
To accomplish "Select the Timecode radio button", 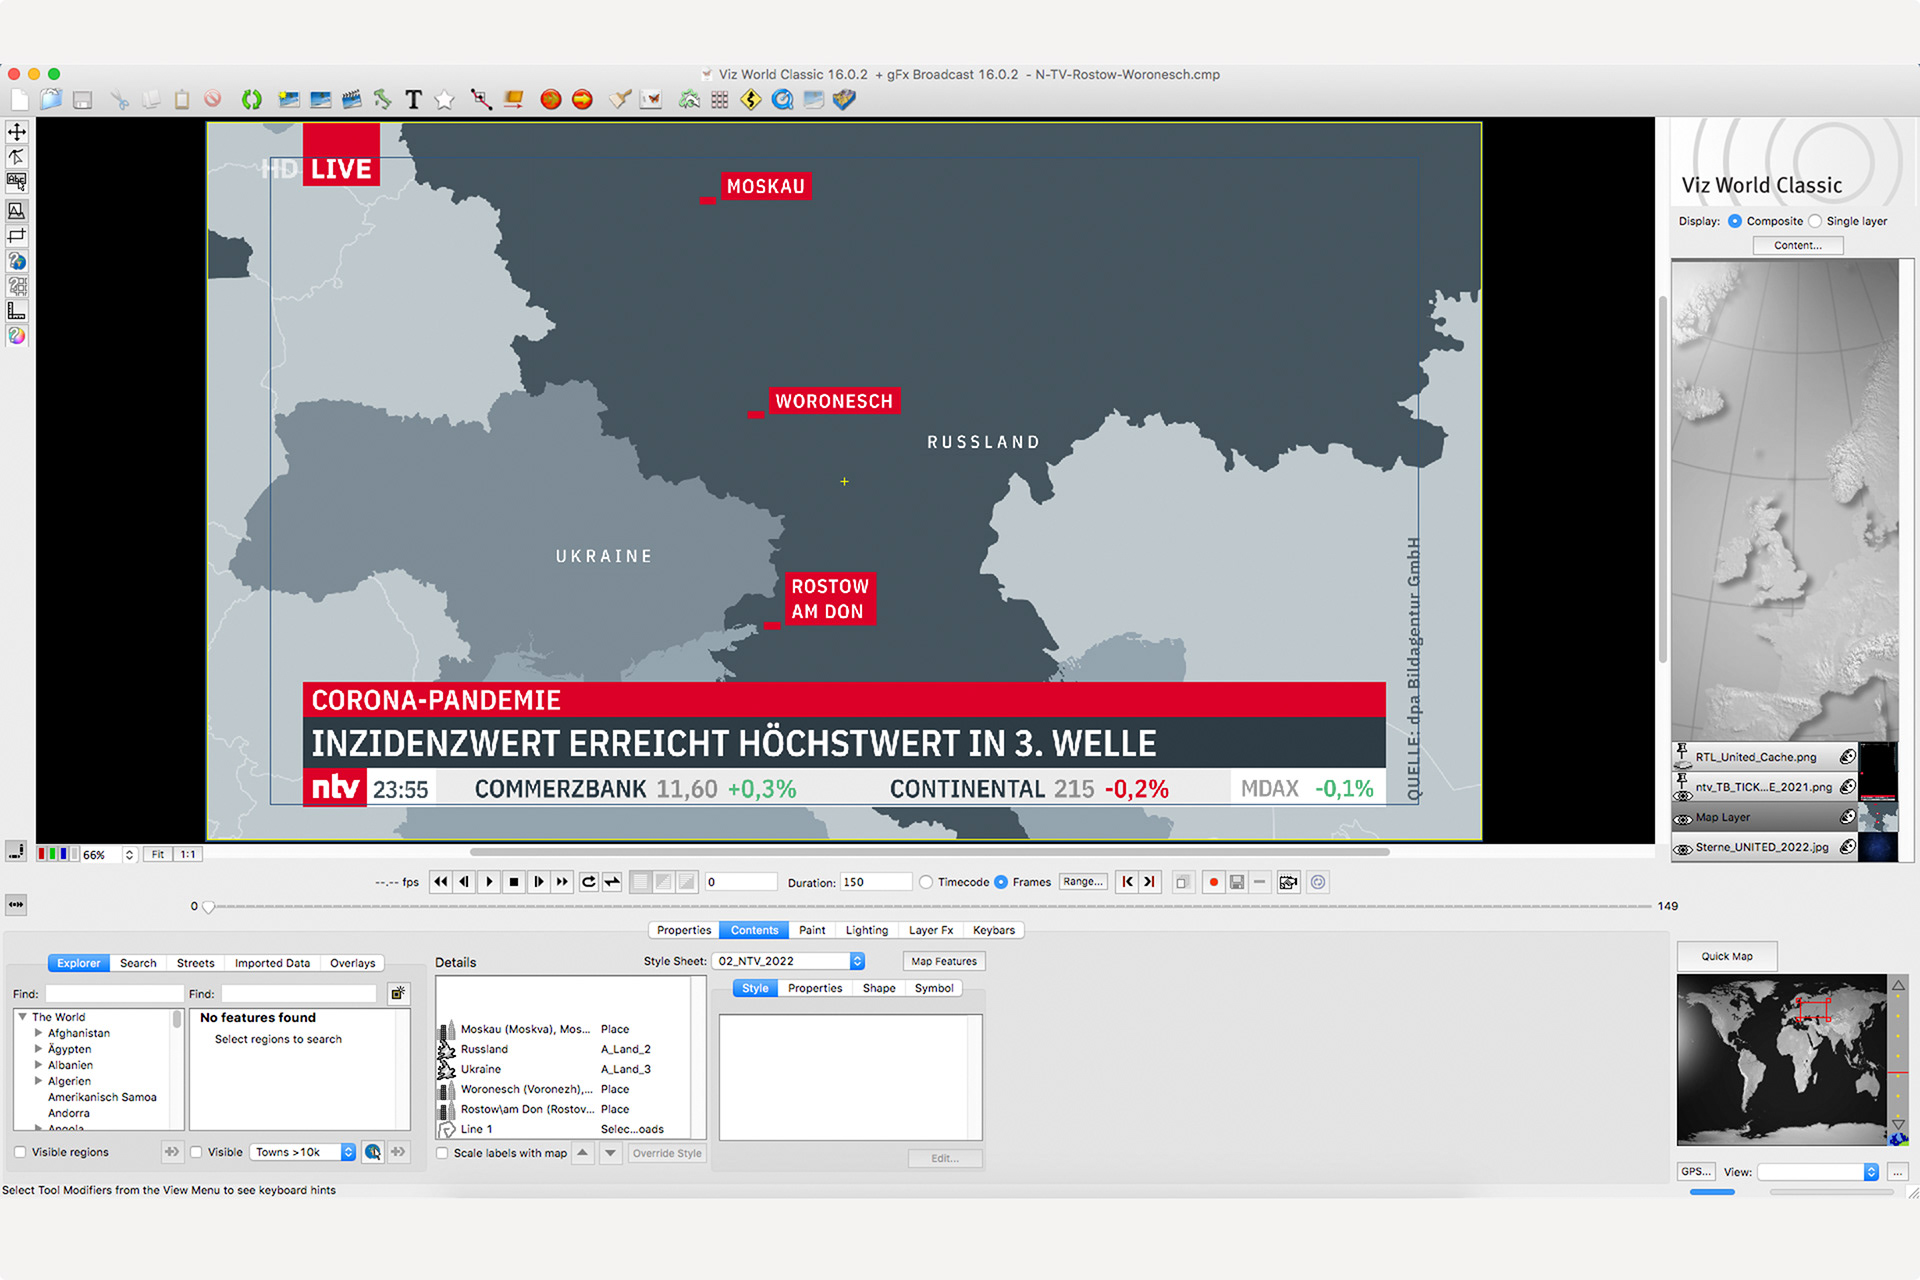I will (x=926, y=882).
